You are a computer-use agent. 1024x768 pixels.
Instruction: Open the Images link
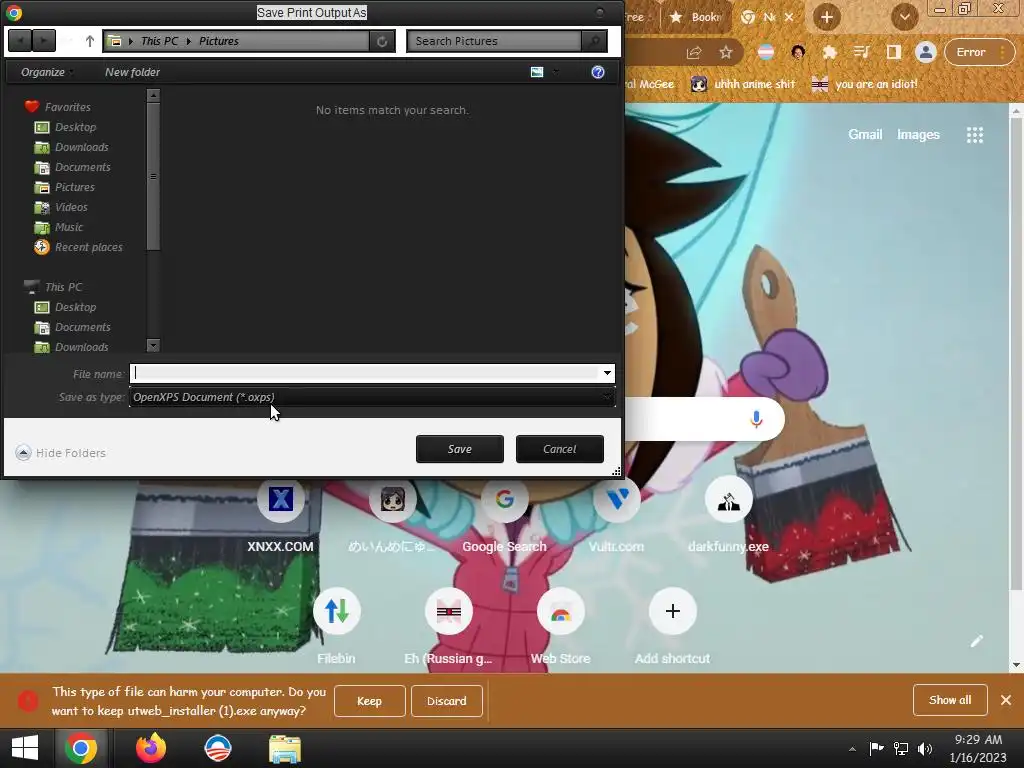(918, 135)
